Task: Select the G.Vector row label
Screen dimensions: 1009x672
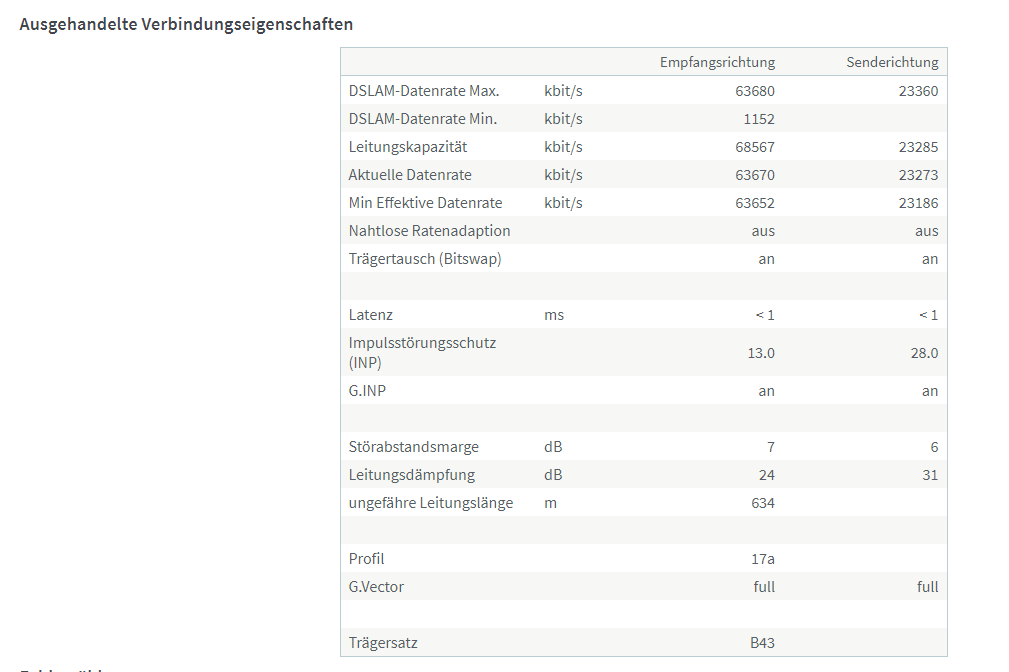Action: [376, 587]
